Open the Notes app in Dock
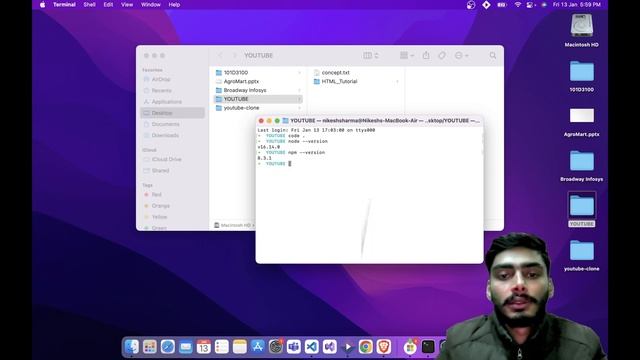 tap(240, 347)
